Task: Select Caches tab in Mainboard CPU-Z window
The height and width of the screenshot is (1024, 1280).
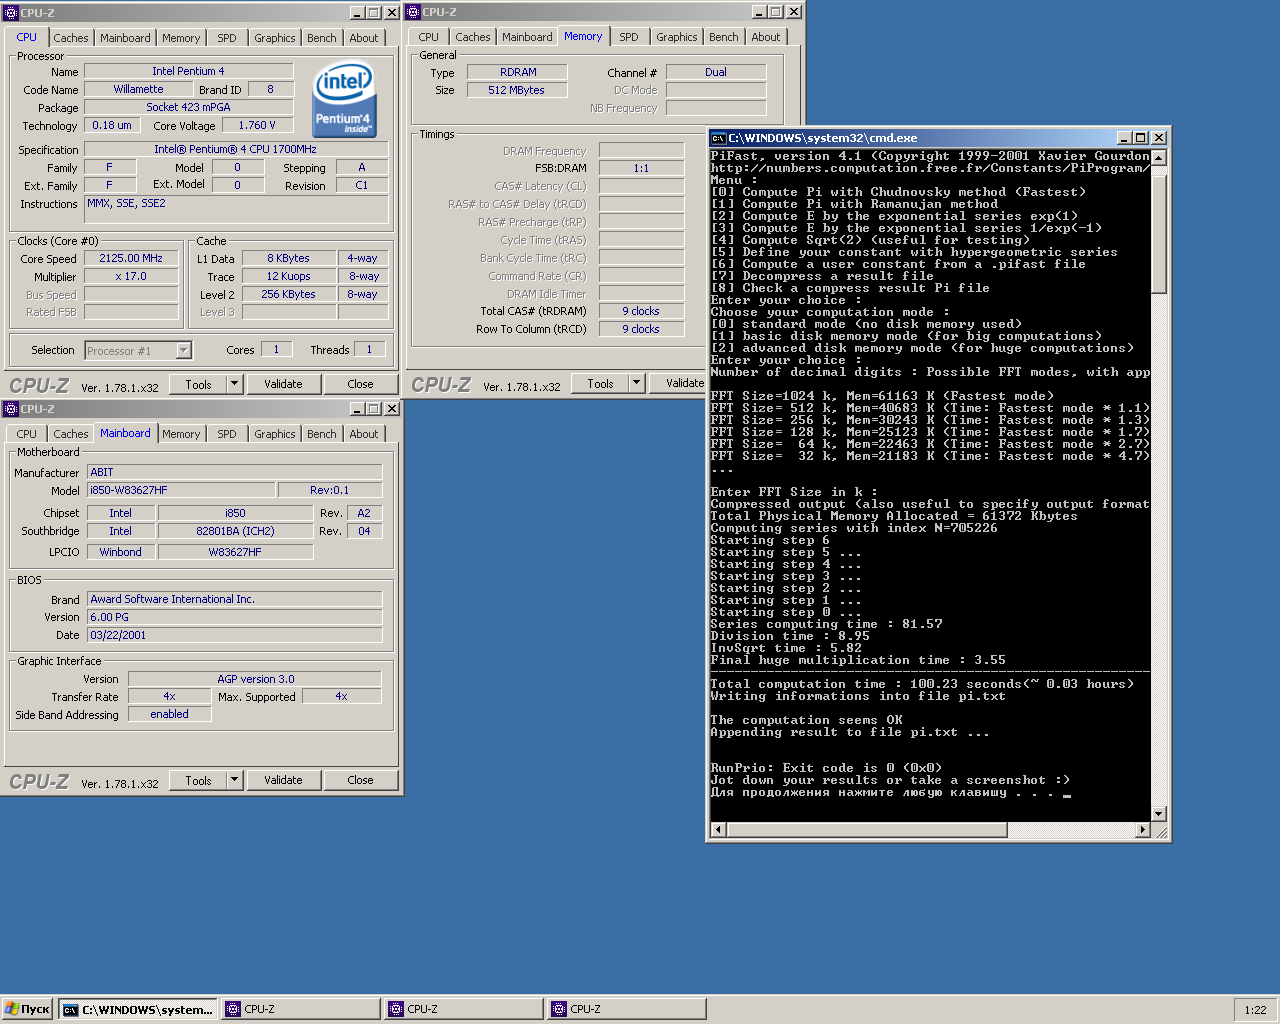Action: tap(71, 434)
